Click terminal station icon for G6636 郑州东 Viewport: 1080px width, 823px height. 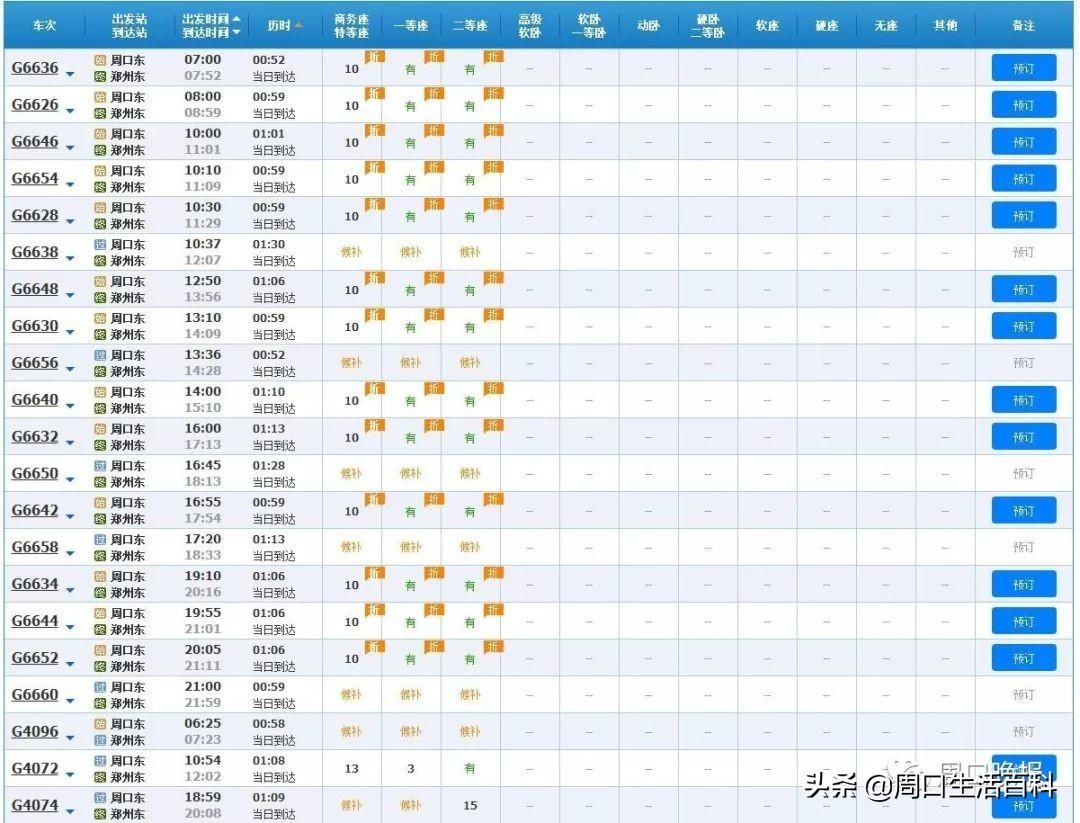click(100, 76)
